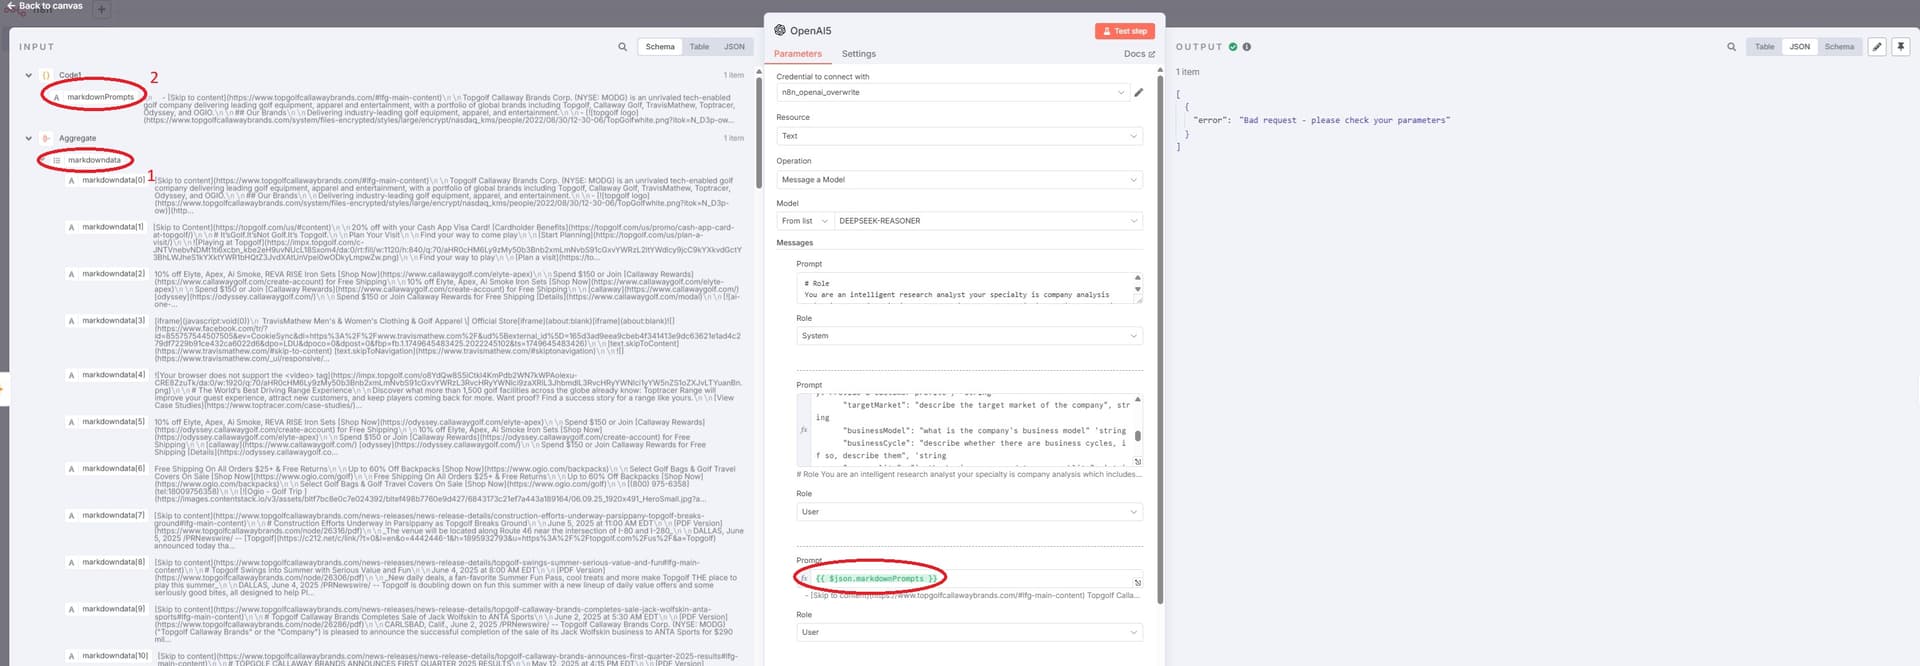Switch INPUT view to Schema

660,47
